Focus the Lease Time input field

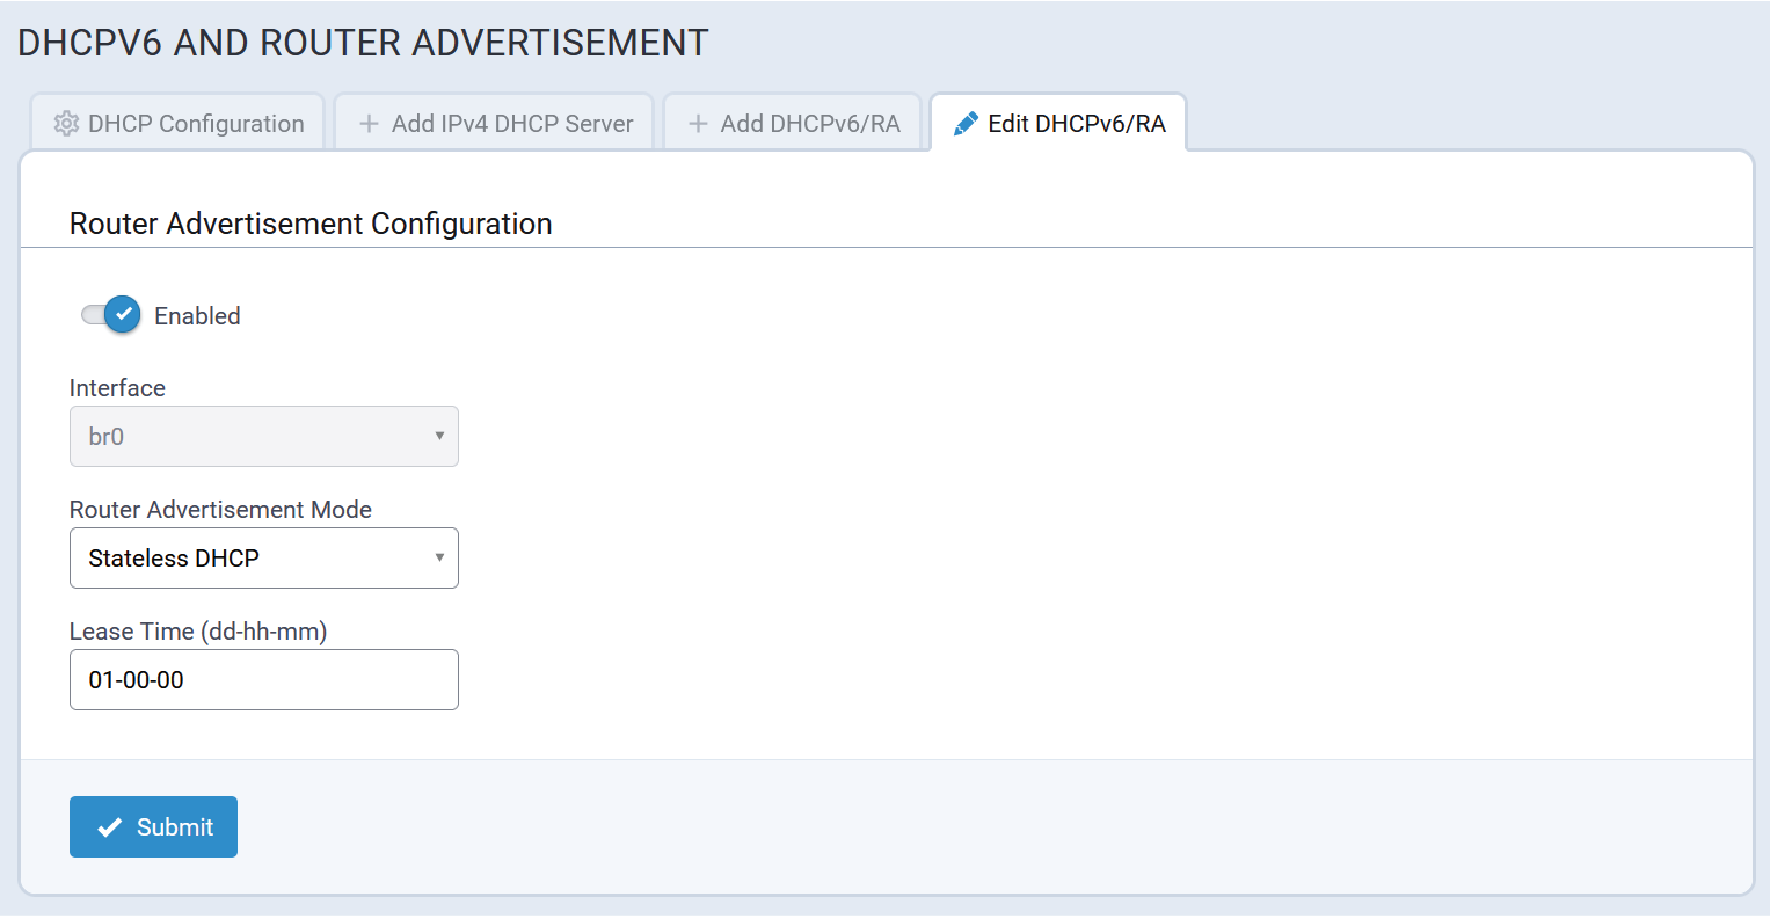coord(264,680)
